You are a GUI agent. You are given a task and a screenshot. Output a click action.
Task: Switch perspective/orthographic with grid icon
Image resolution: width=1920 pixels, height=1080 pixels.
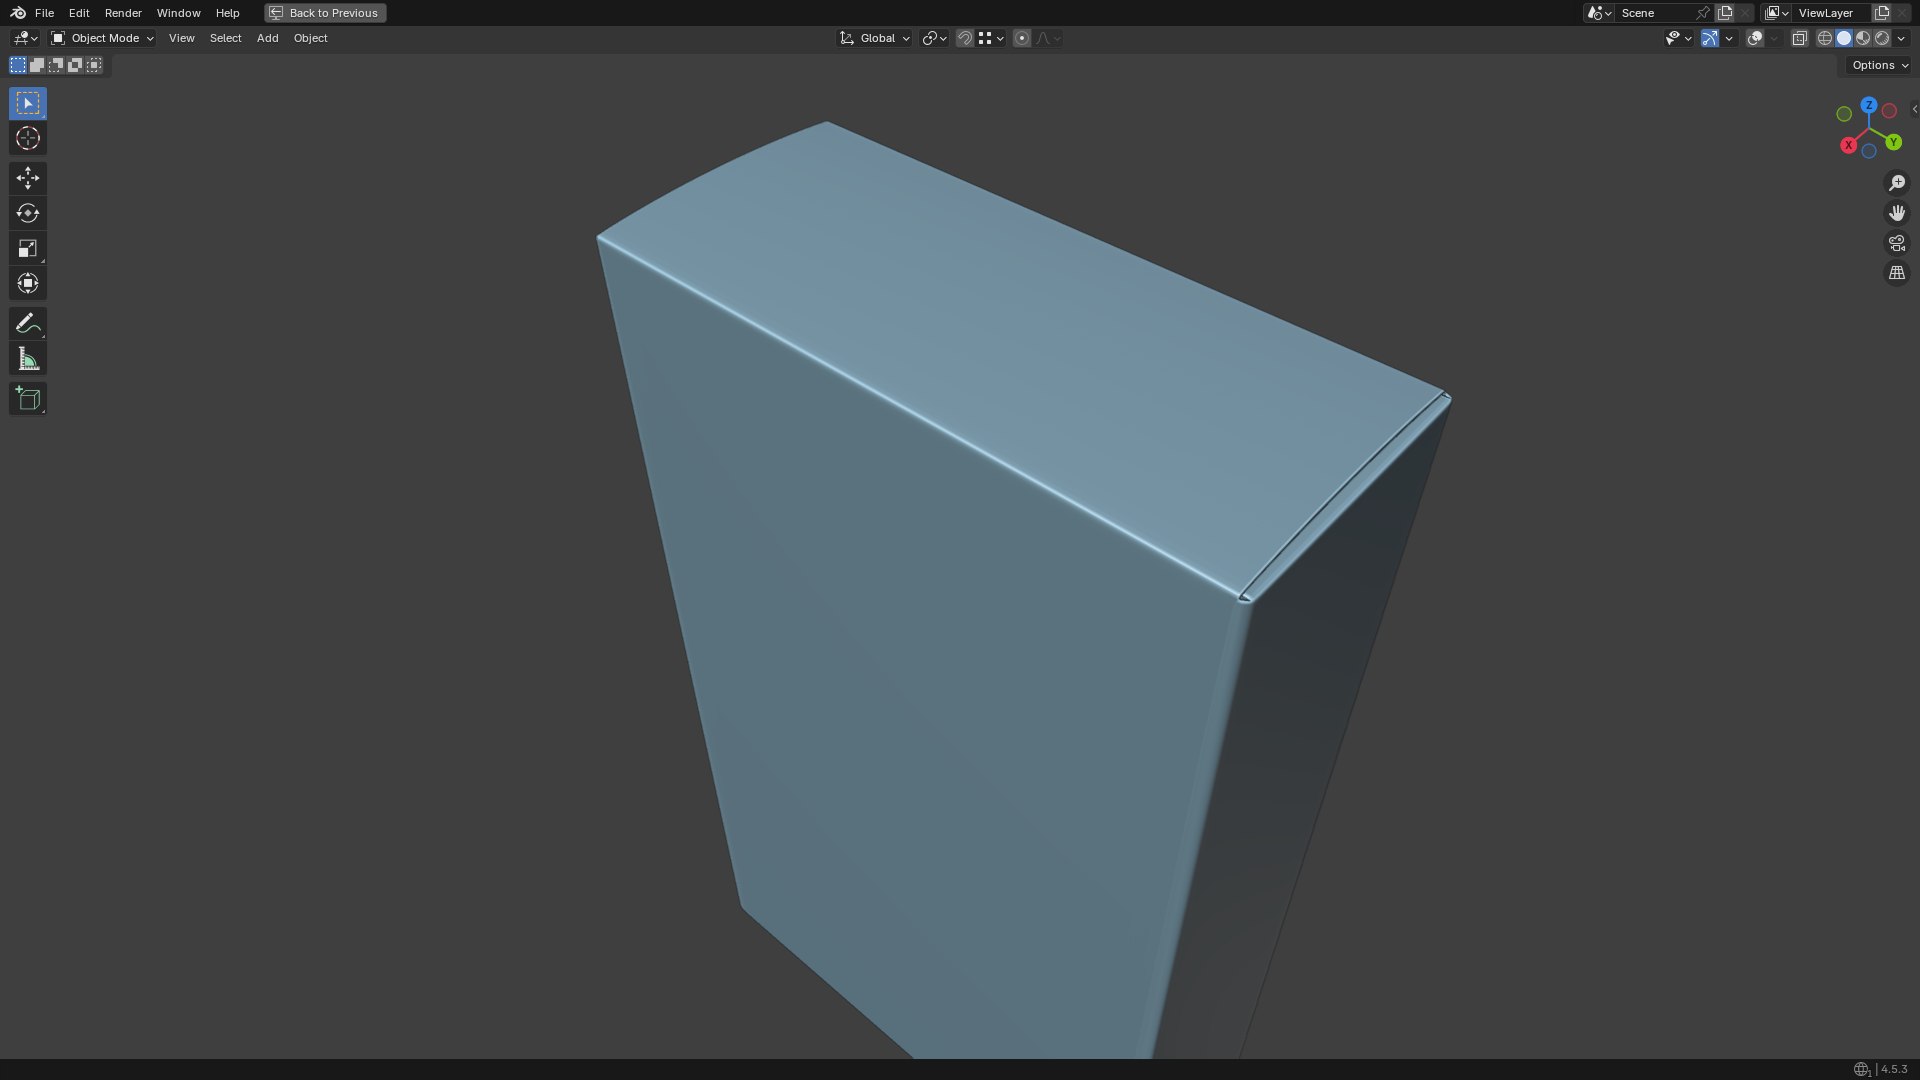click(x=1897, y=273)
